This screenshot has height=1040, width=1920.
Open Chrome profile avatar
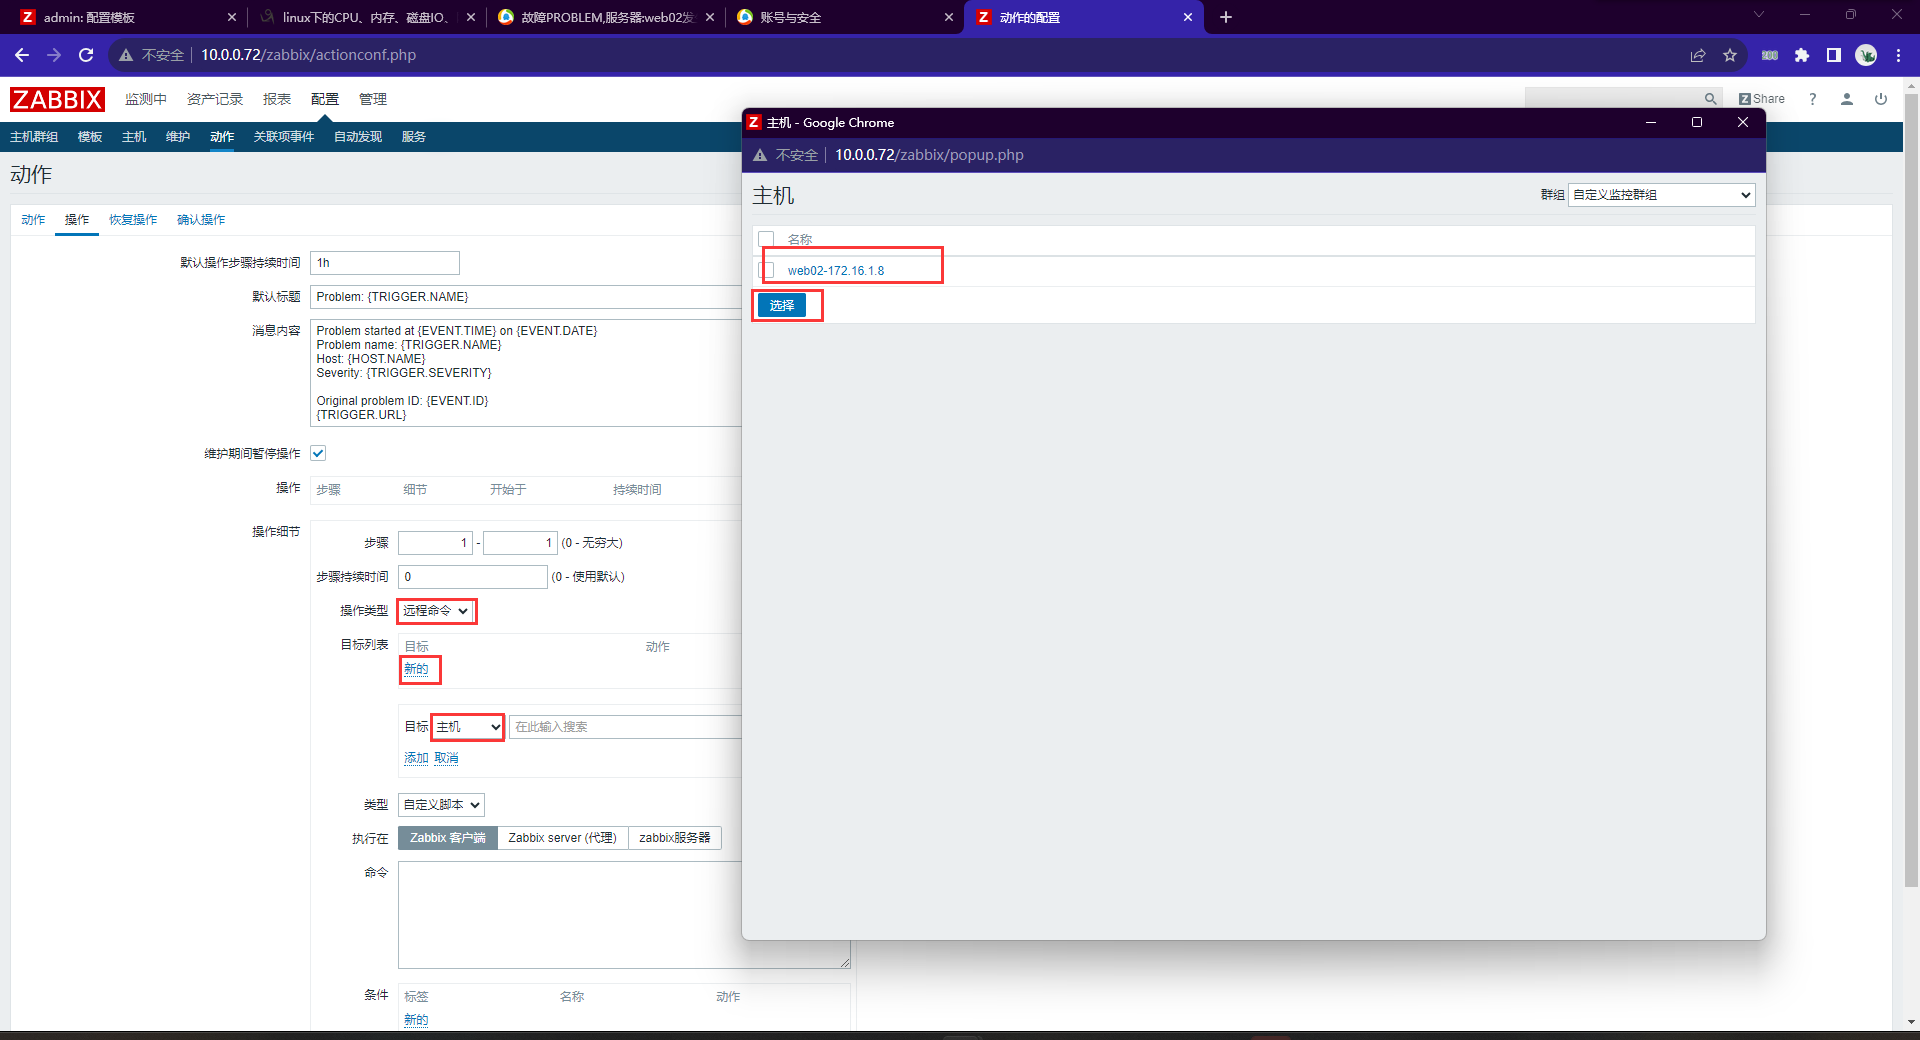pos(1866,55)
